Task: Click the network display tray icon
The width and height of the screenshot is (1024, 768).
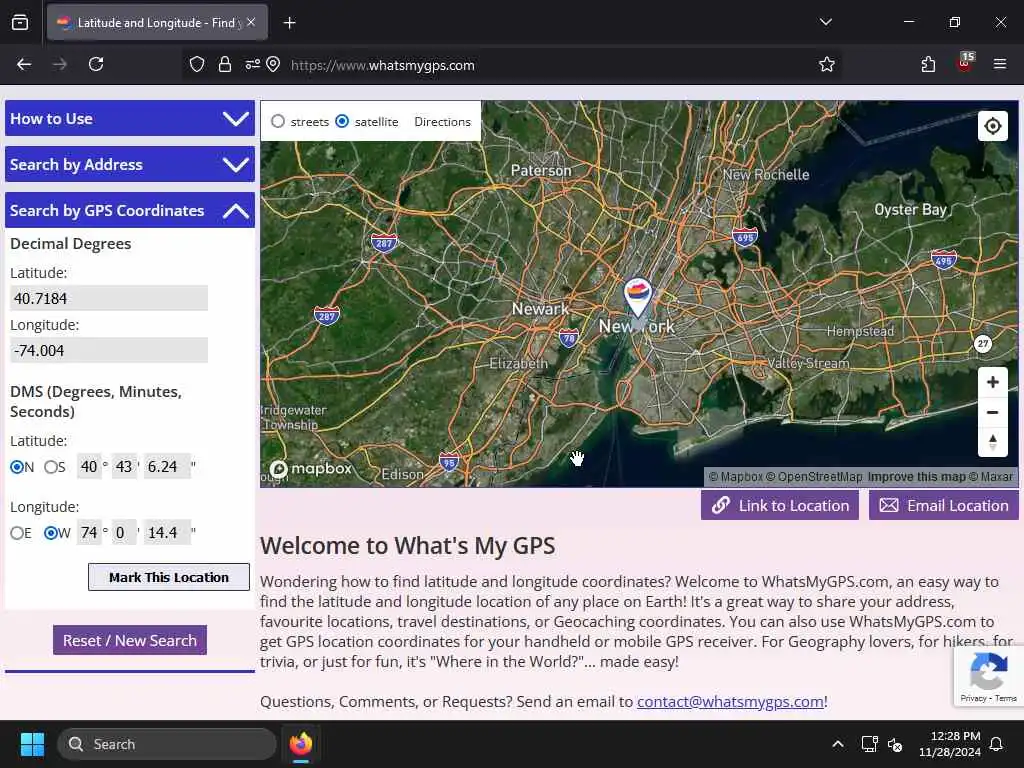Action: [869, 744]
